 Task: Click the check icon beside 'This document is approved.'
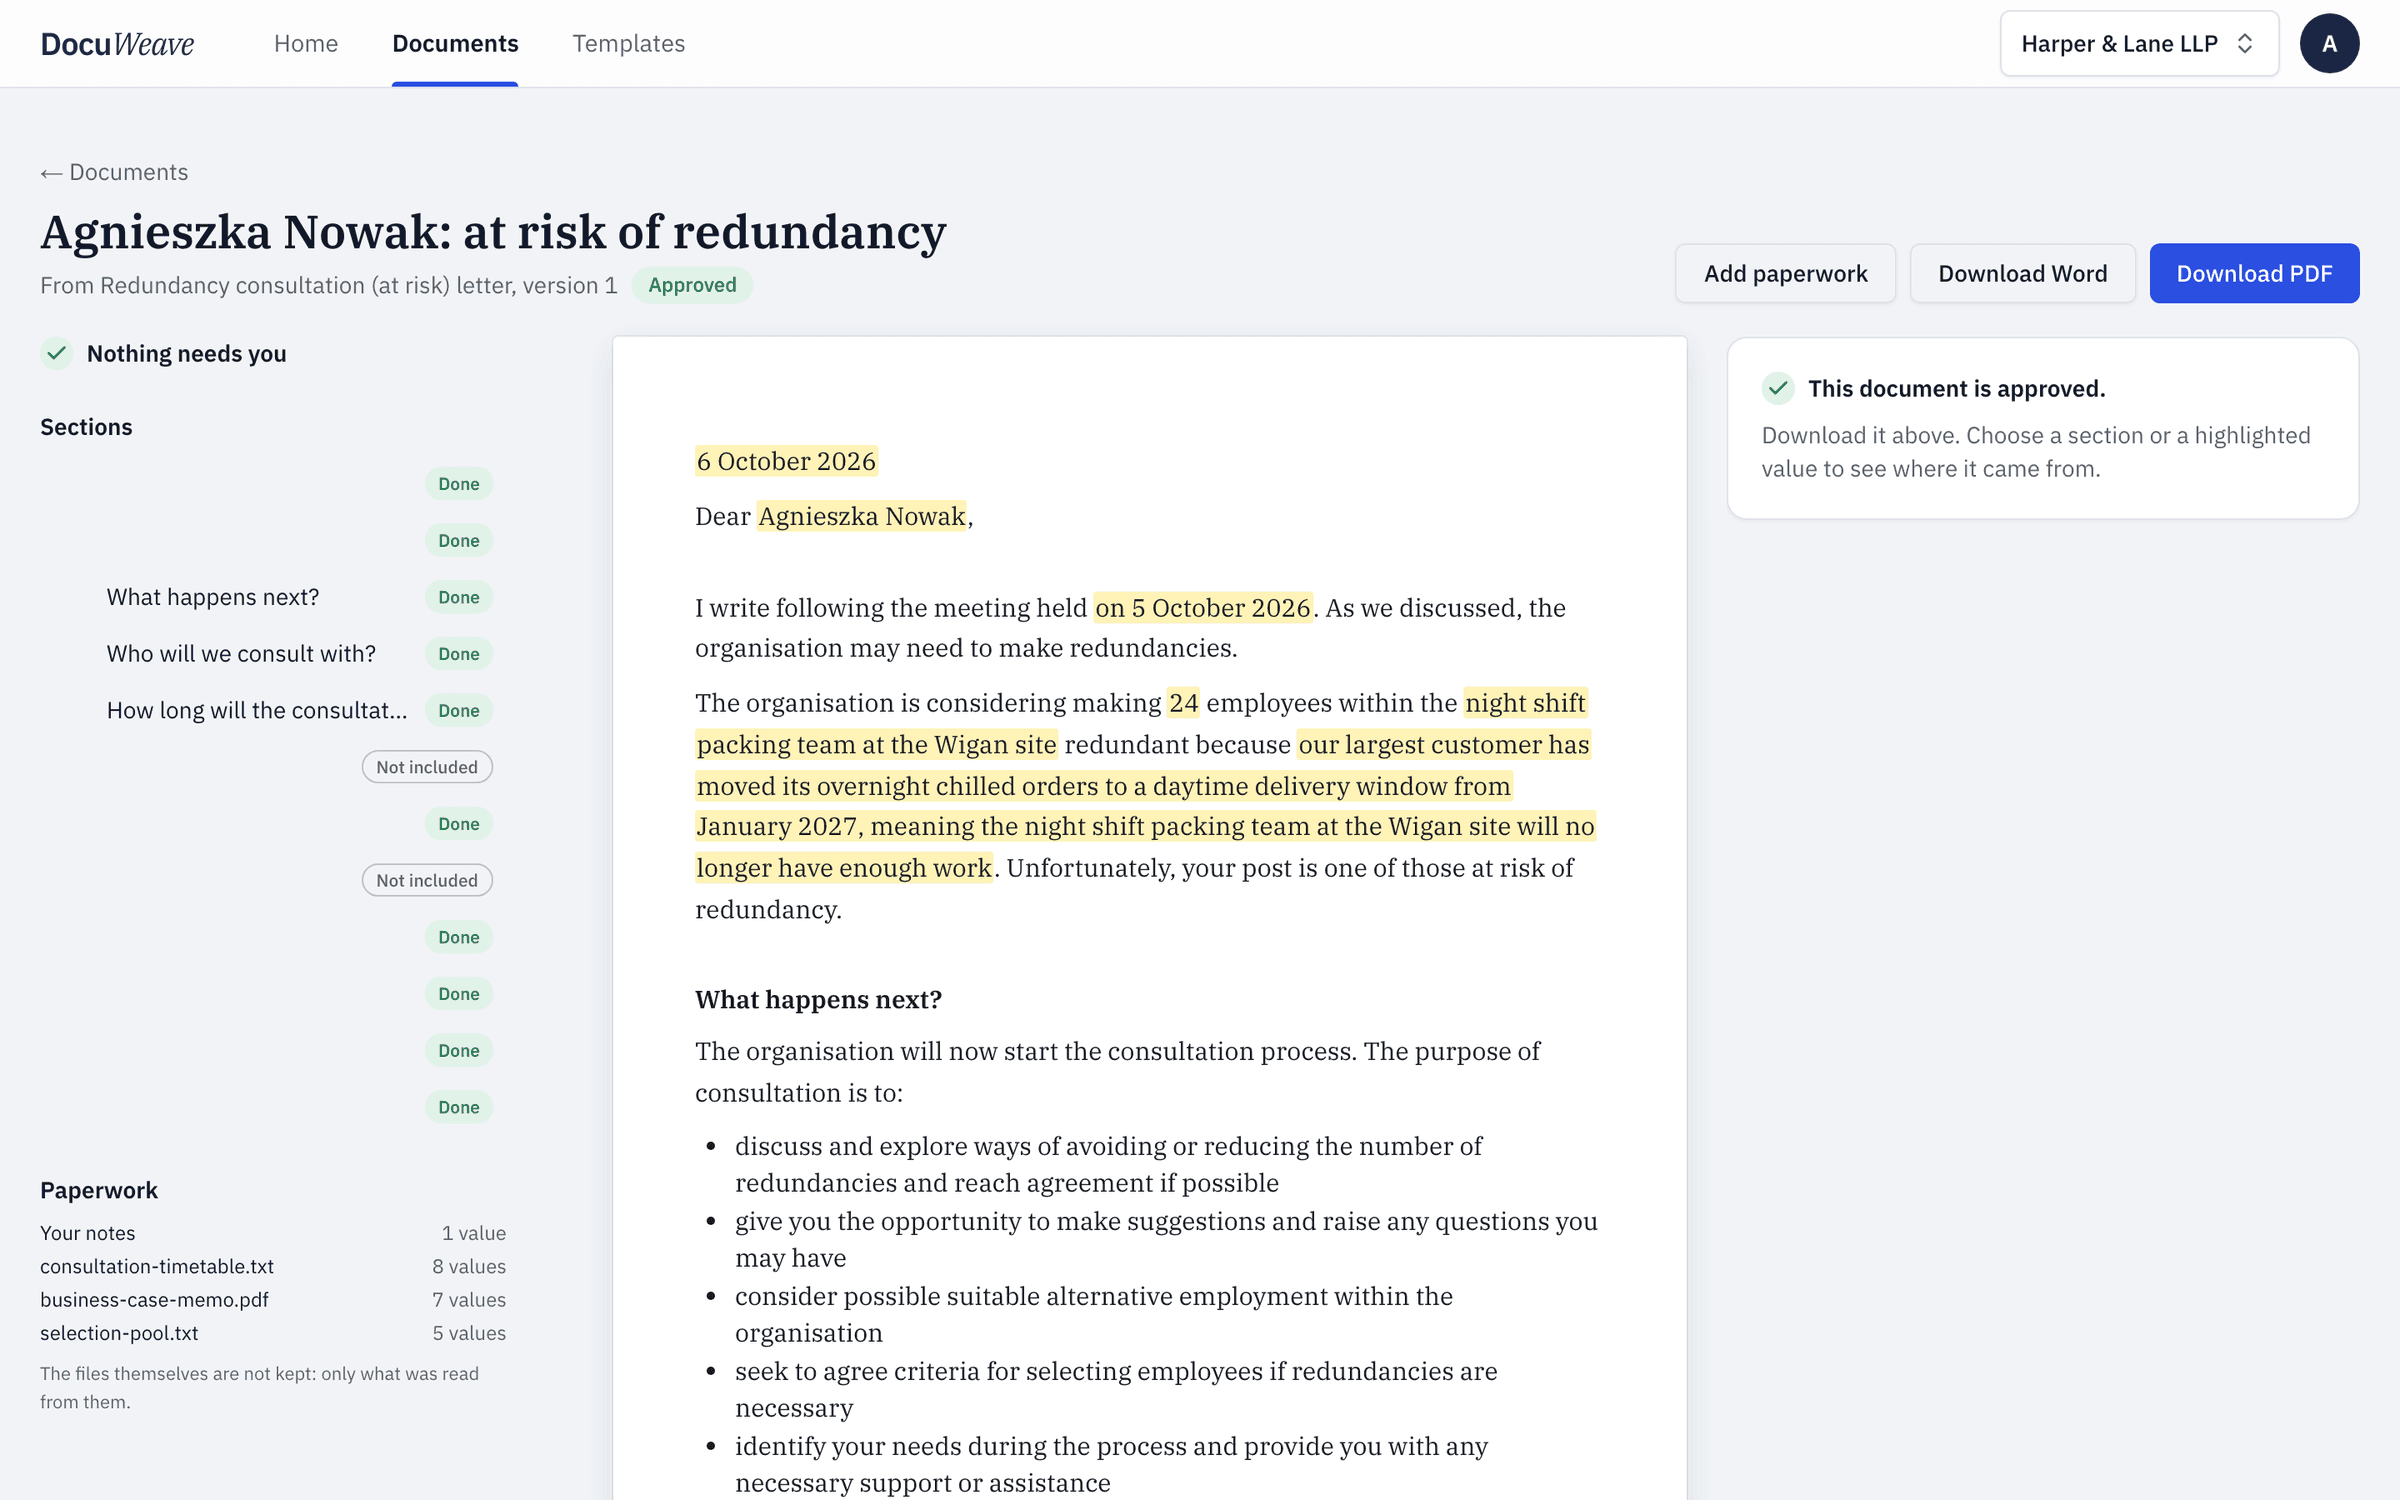[1778, 388]
